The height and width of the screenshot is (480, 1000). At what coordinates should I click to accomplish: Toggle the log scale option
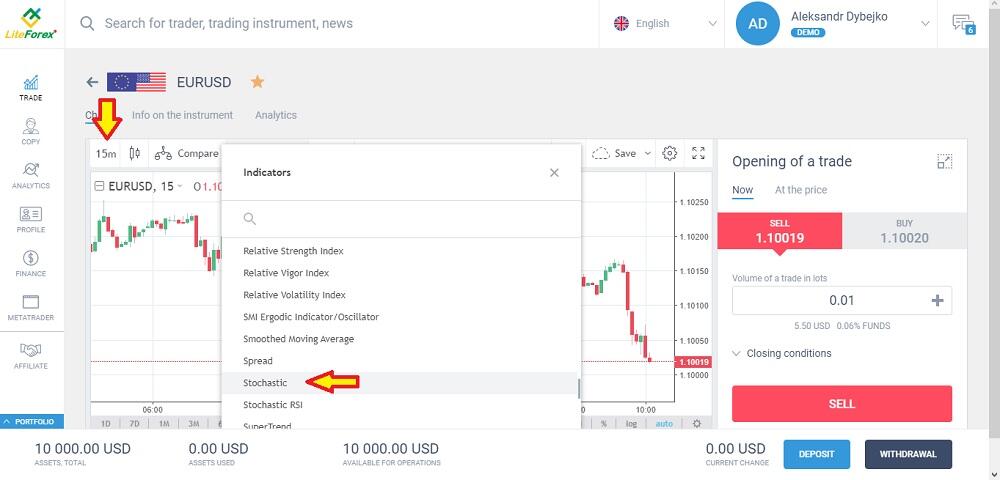pyautogui.click(x=631, y=423)
